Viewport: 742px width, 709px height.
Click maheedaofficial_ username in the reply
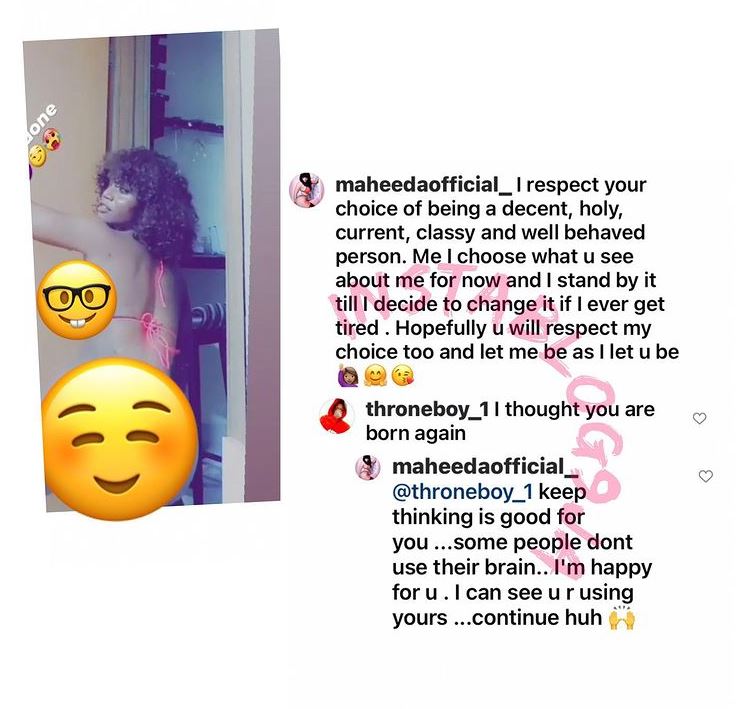485,467
